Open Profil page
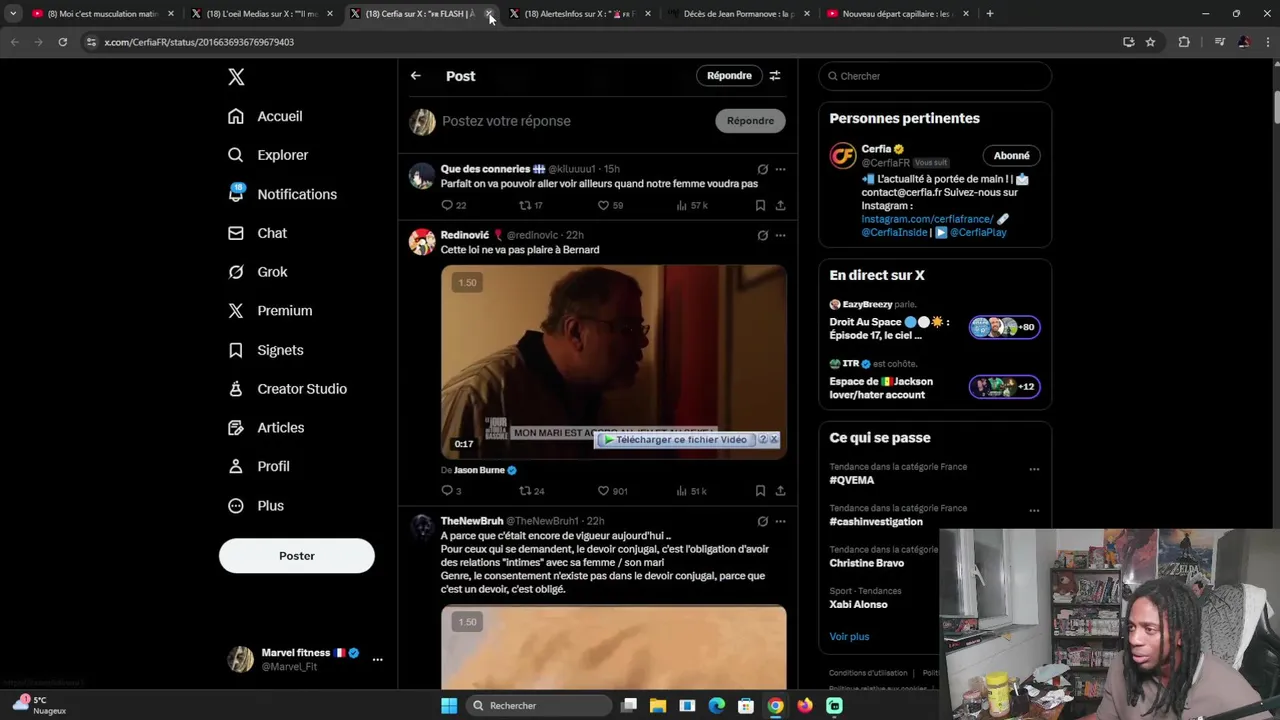The height and width of the screenshot is (720, 1280). click(x=258, y=467)
